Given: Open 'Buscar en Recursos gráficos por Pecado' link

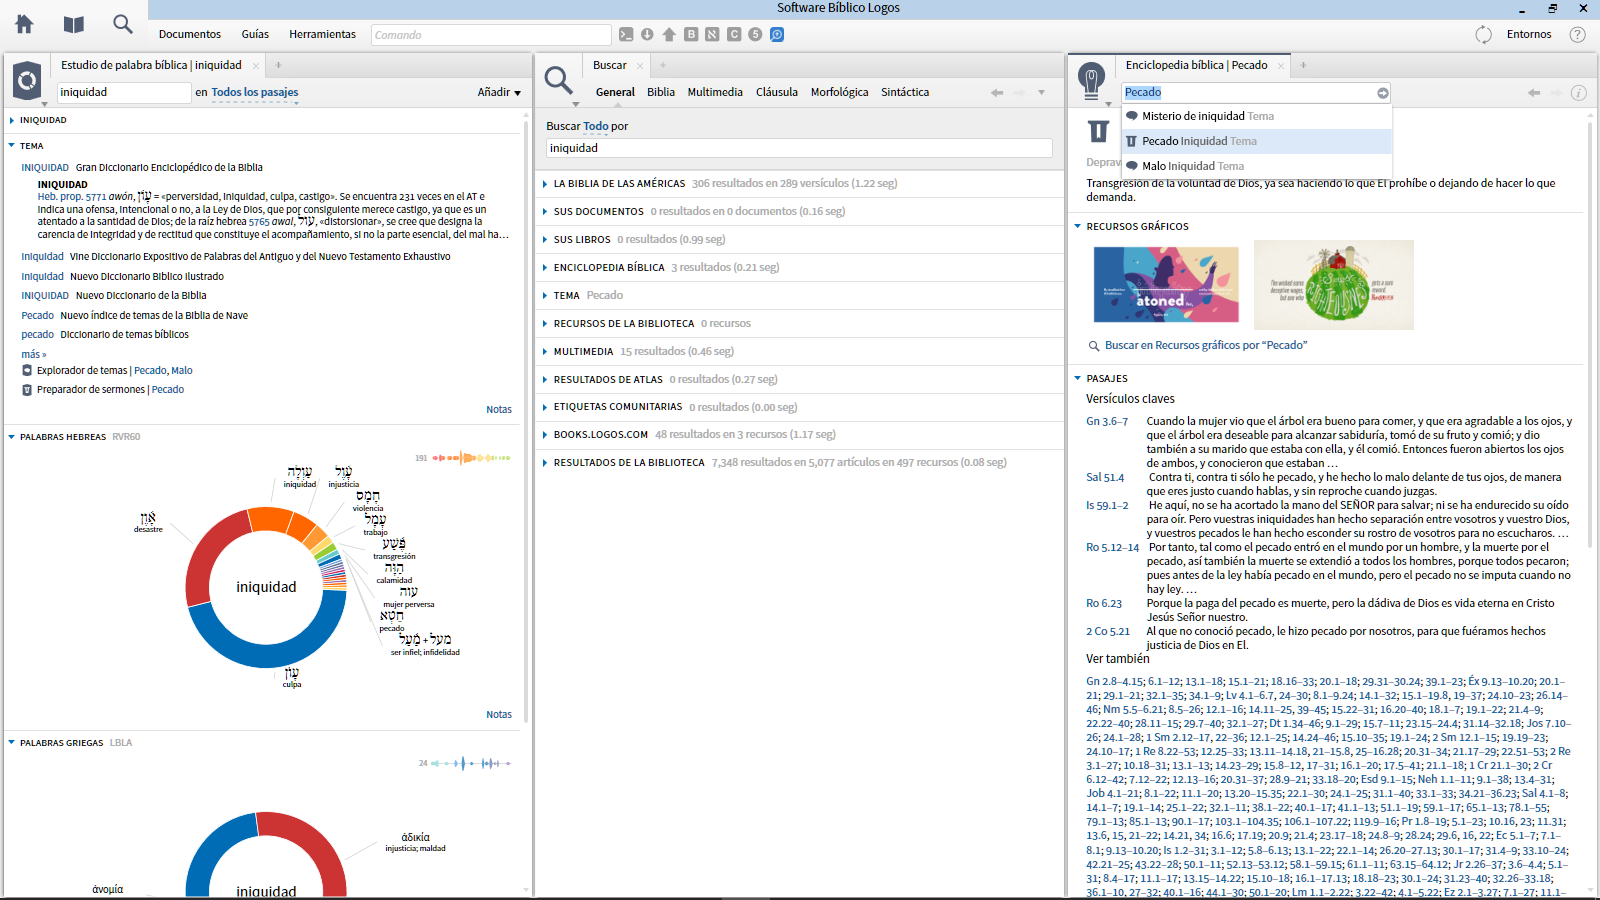Looking at the screenshot, I should (x=1206, y=345).
